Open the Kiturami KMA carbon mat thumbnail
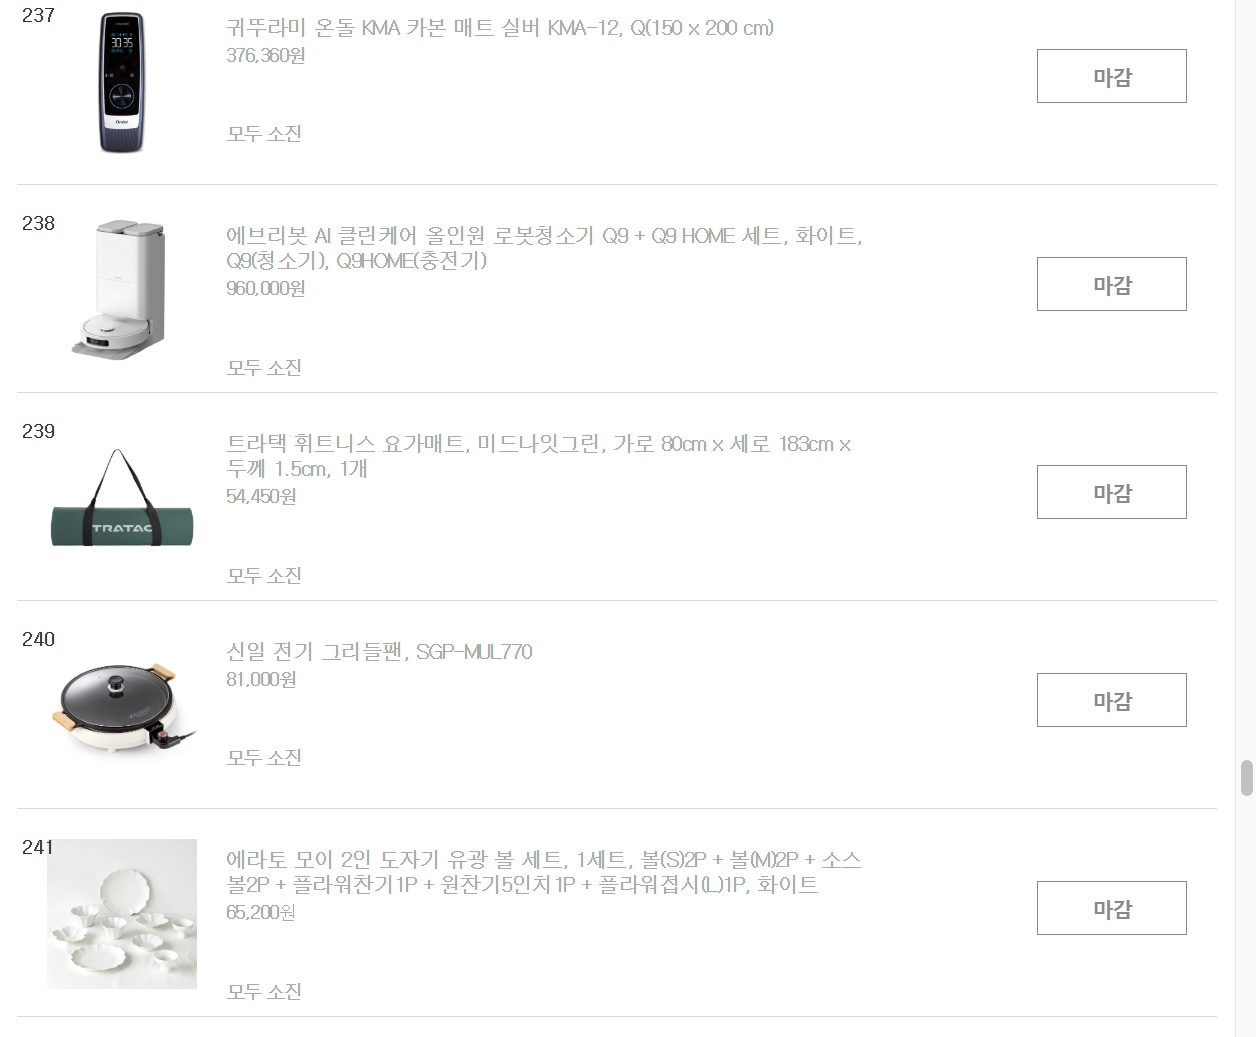1256x1037 pixels. click(122, 82)
